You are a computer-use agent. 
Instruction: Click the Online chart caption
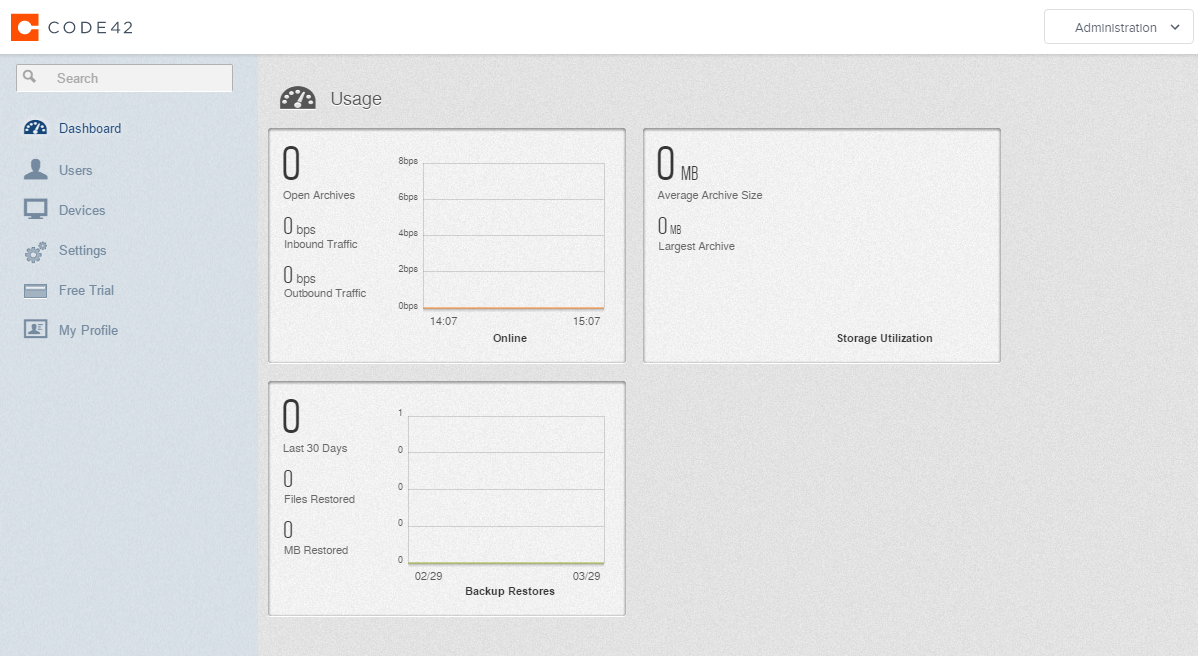[x=510, y=338]
